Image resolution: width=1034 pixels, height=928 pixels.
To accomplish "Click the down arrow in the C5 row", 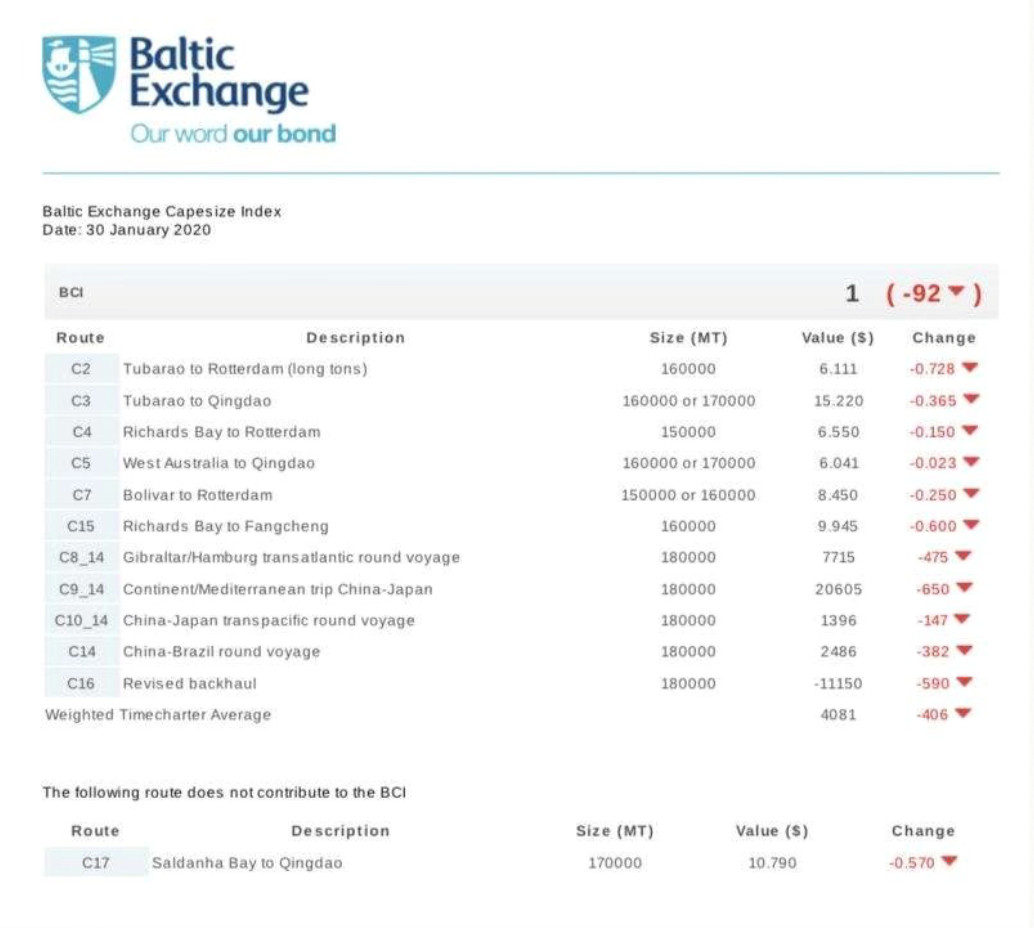I will (969, 463).
